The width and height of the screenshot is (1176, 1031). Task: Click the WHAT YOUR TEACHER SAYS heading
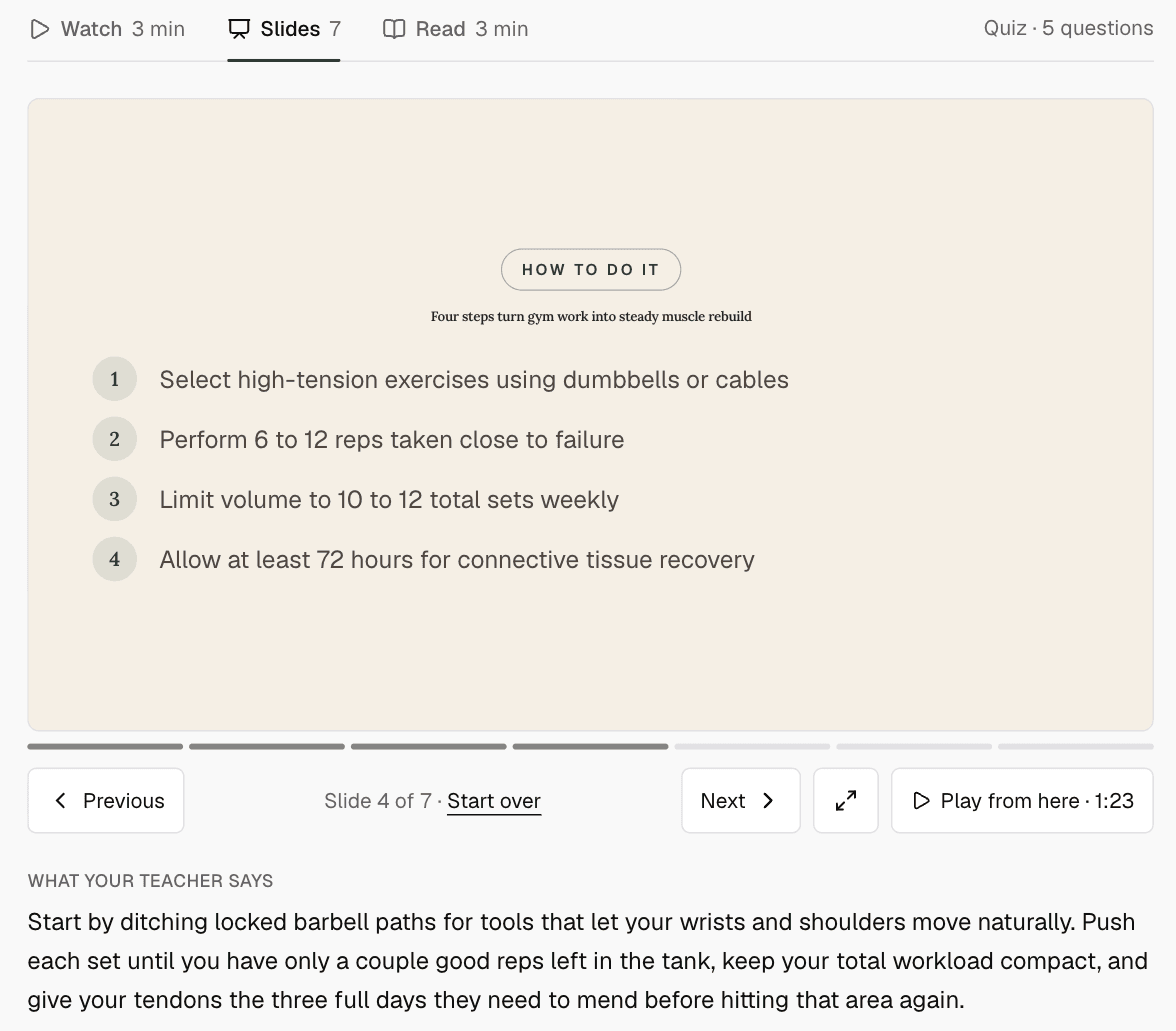point(151,881)
